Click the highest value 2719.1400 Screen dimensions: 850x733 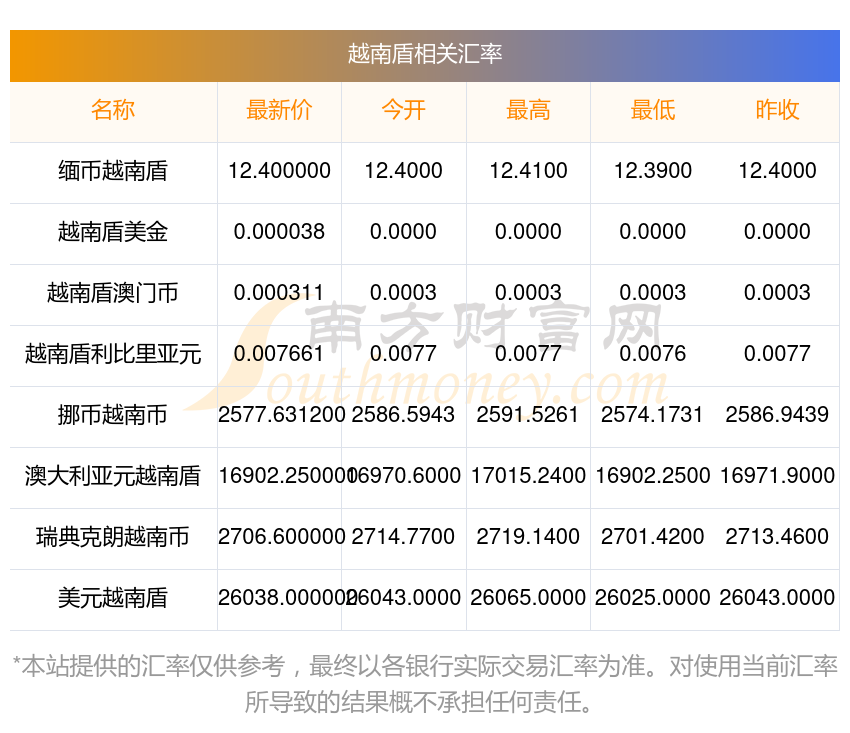(x=528, y=537)
